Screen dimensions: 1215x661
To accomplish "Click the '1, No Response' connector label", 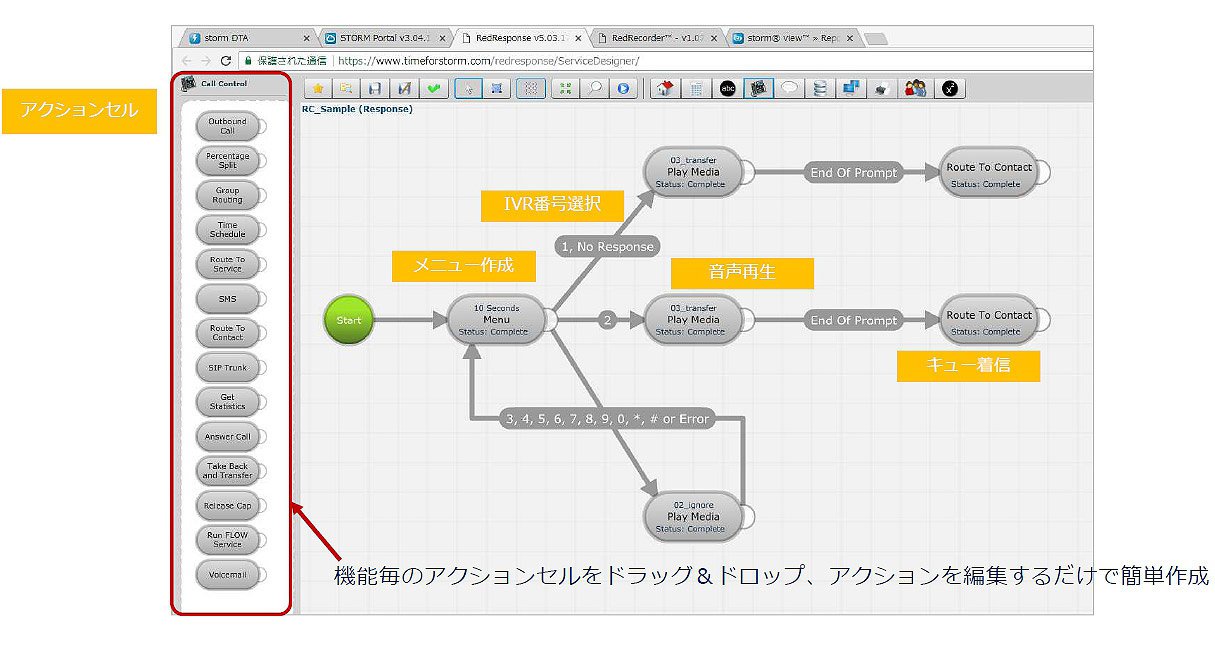I will tap(607, 246).
